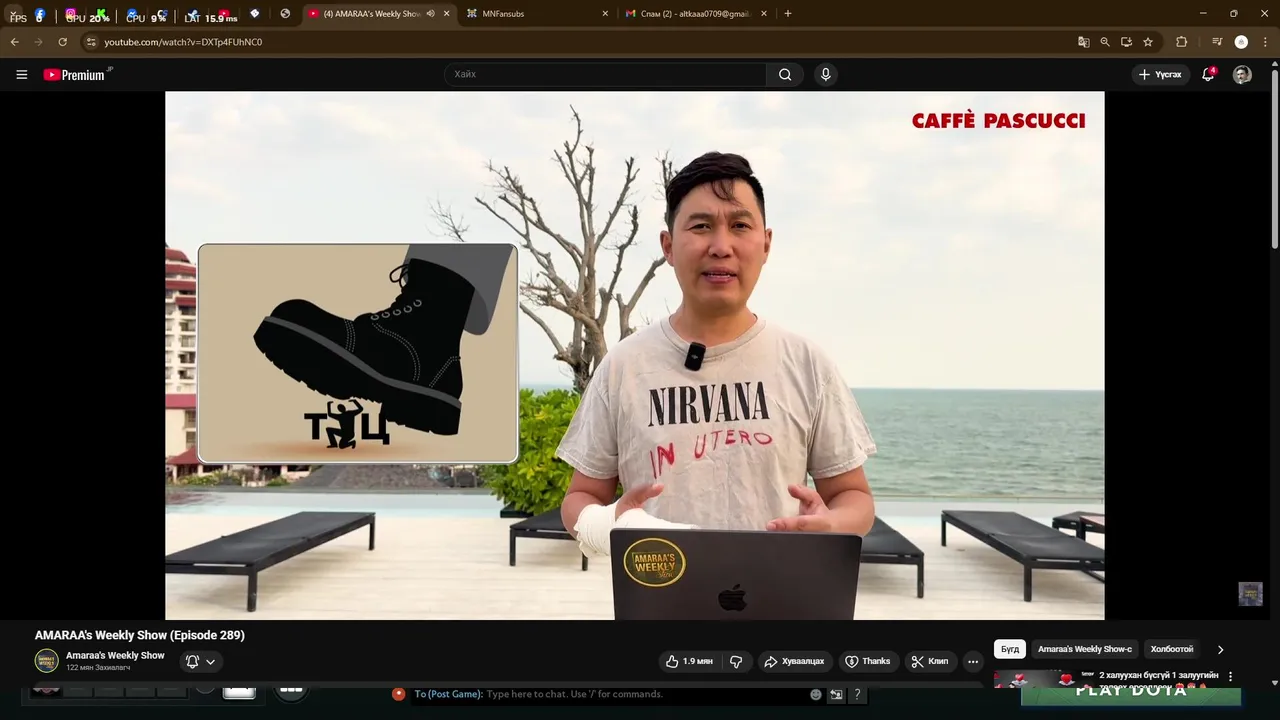Go back in browser history

(x=14, y=42)
